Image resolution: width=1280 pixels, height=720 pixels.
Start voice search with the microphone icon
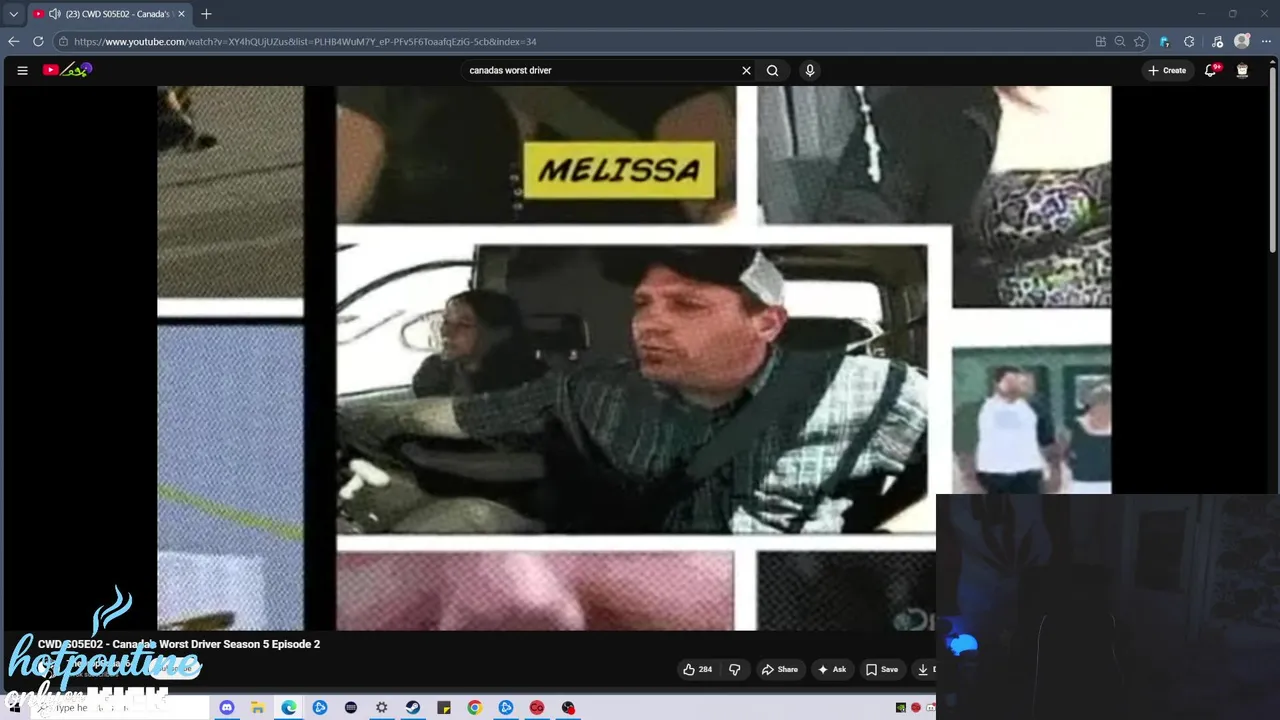810,70
